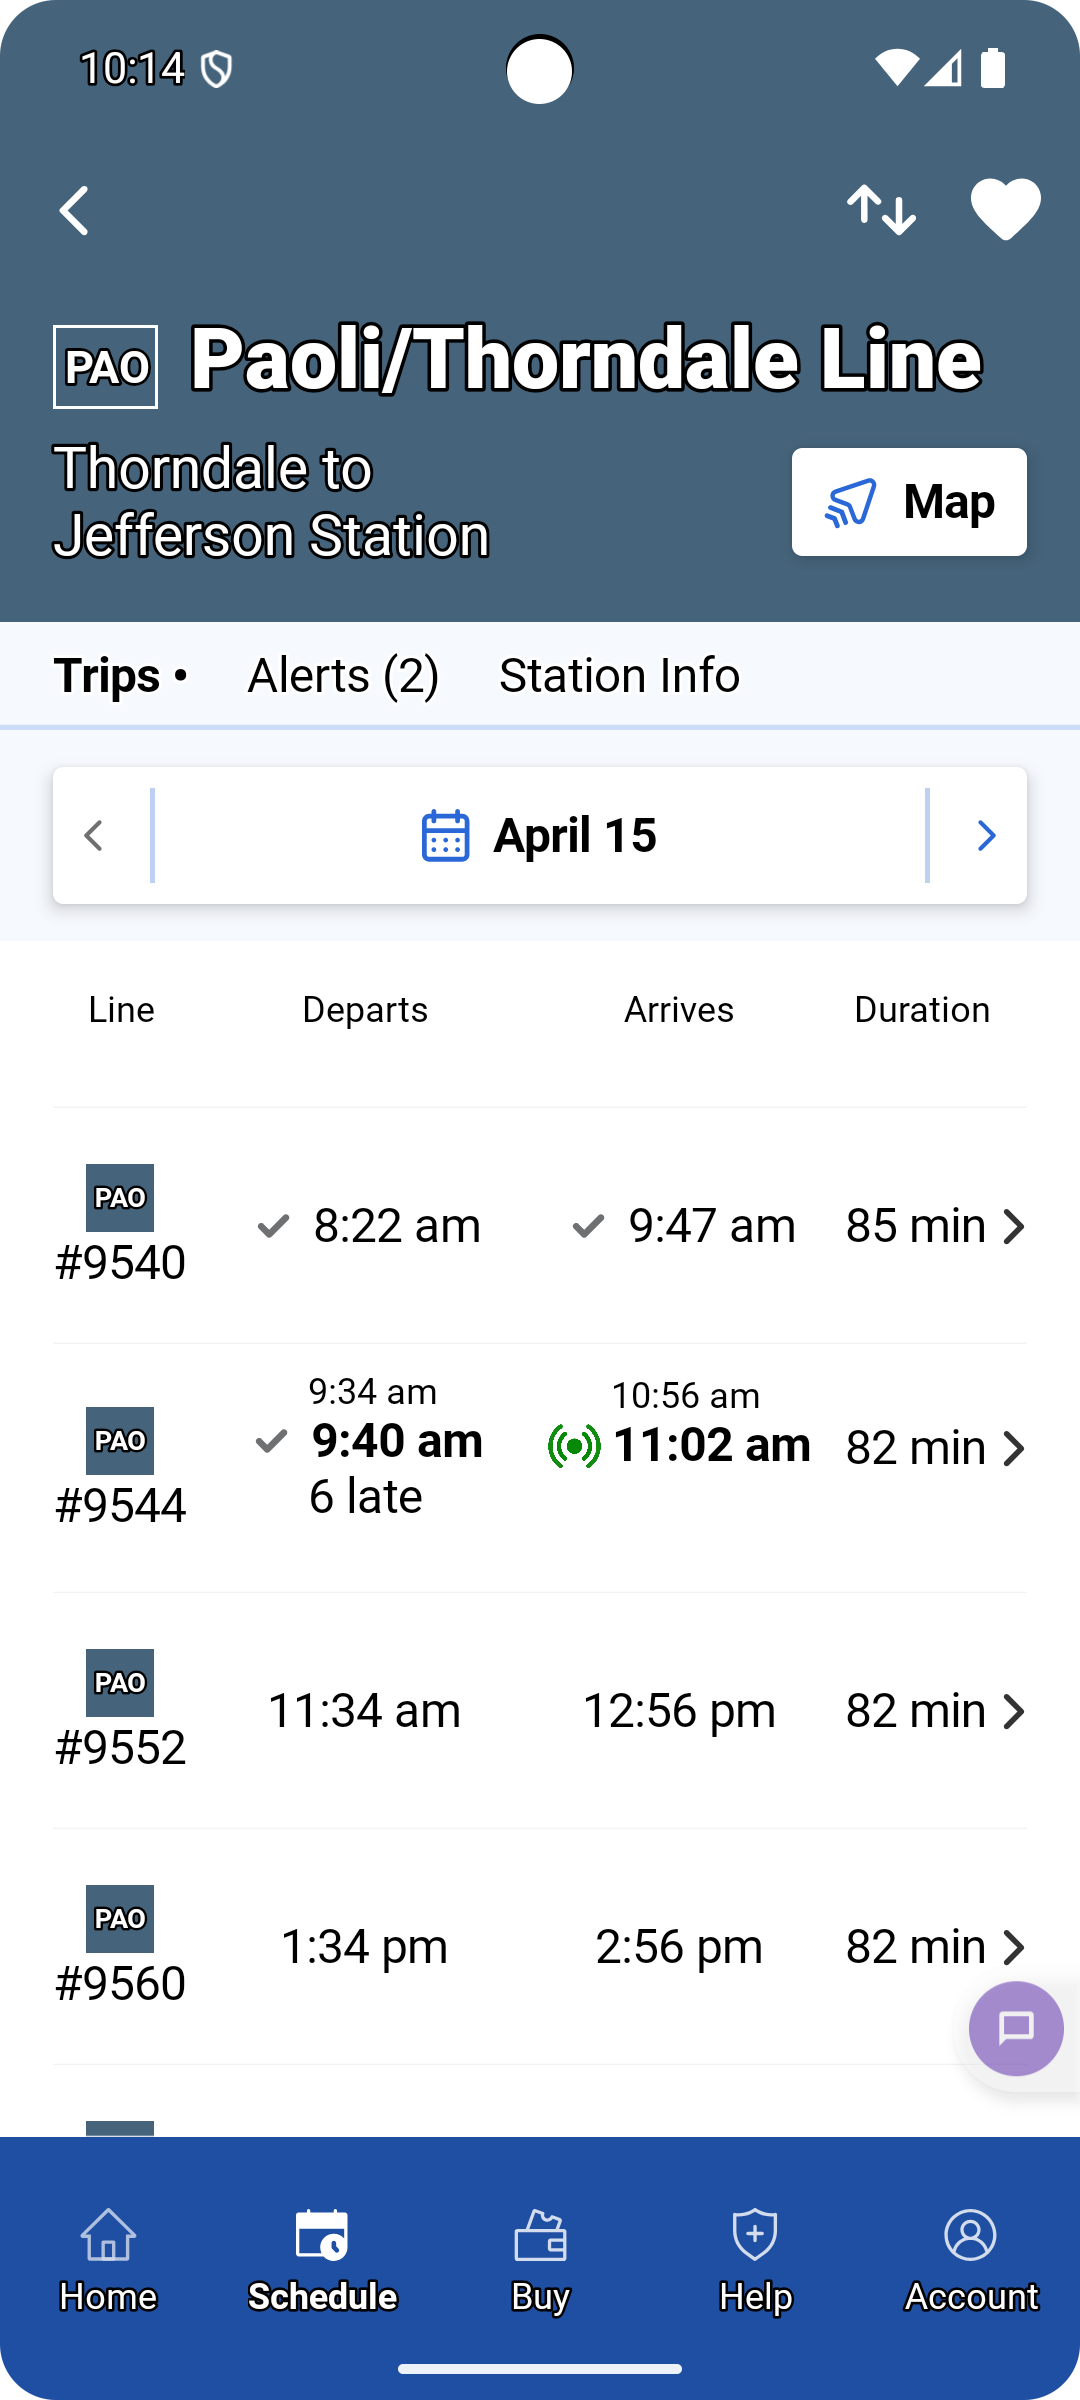This screenshot has width=1080, height=2400.
Task: Swap trip direction with reverse arrows
Action: (x=881, y=210)
